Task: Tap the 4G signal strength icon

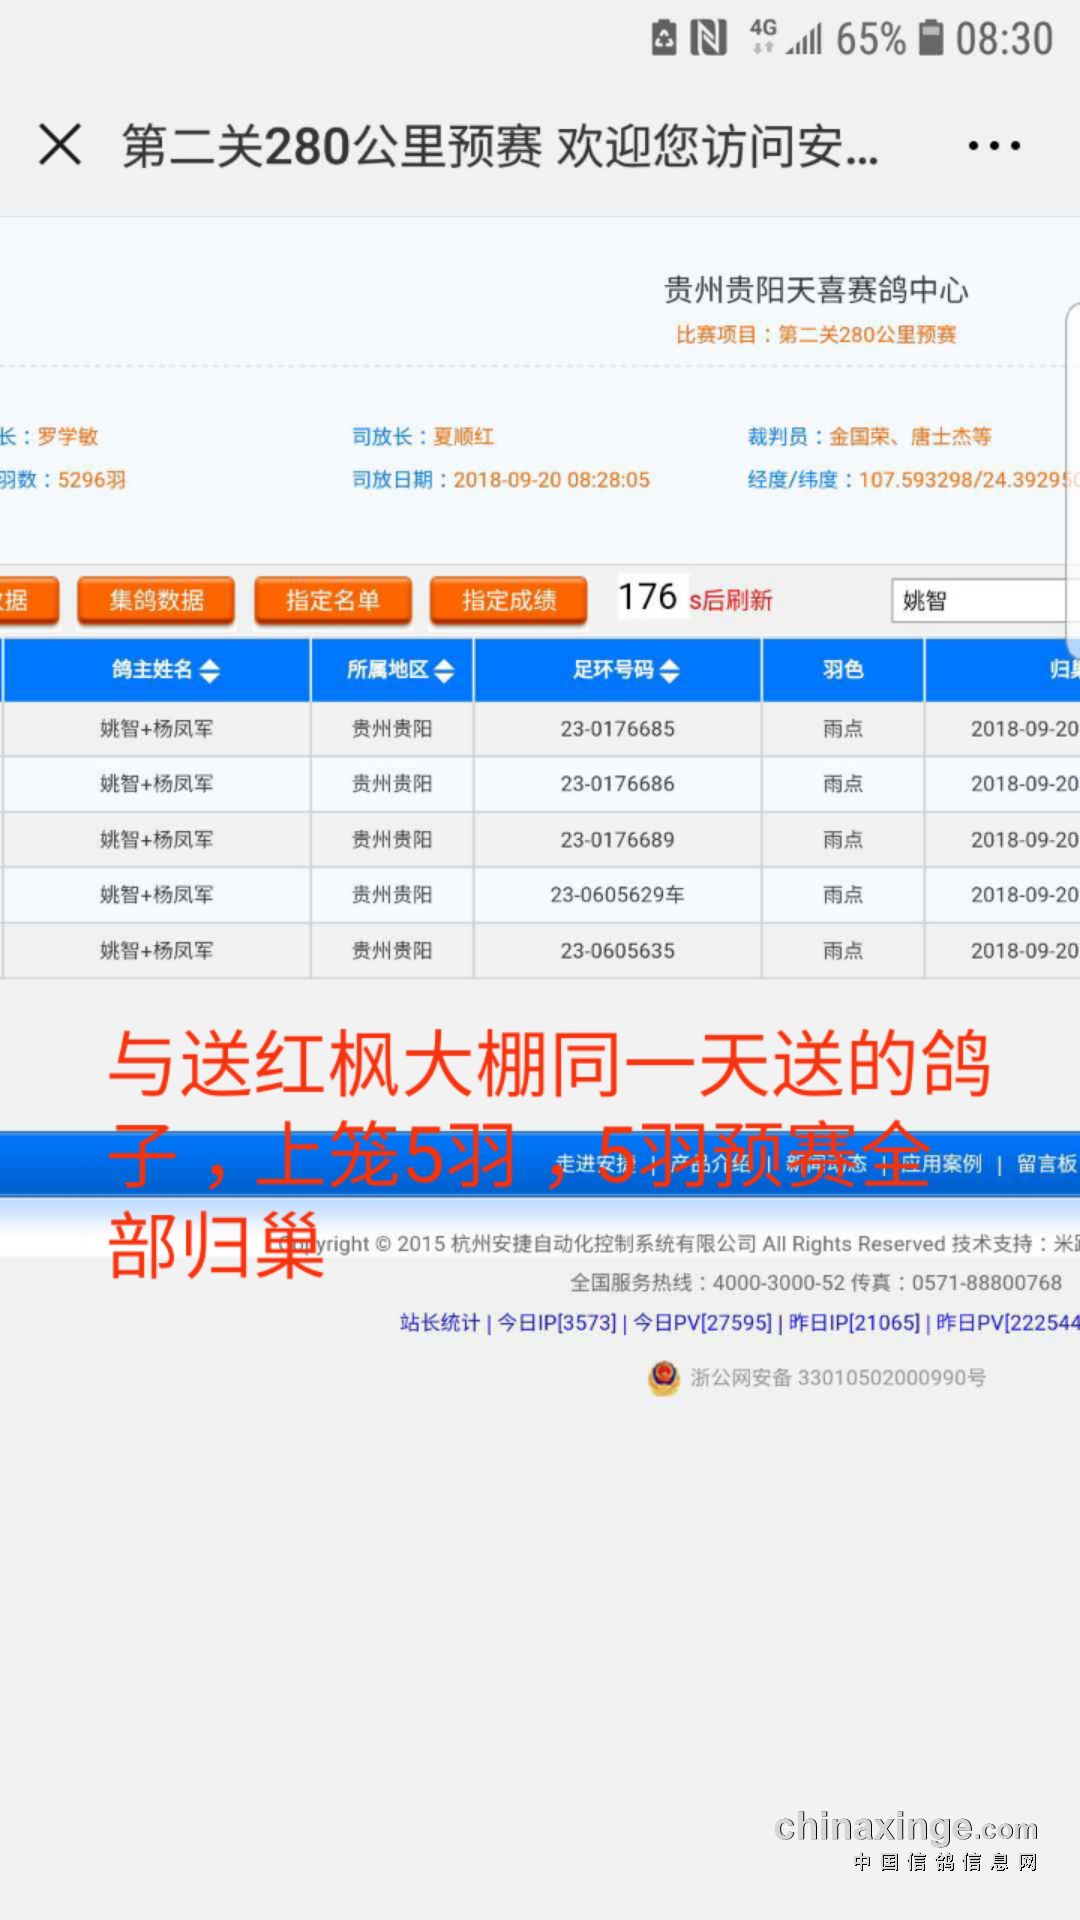Action: tap(786, 39)
